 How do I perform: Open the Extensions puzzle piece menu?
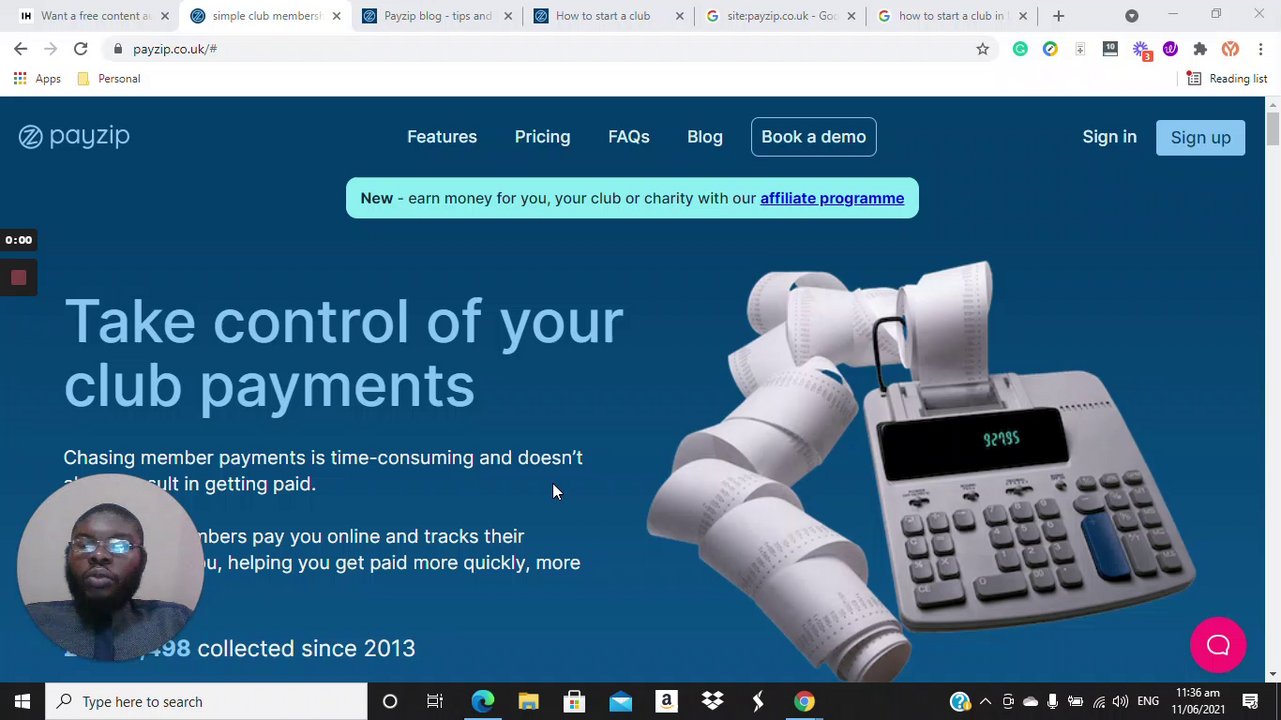(x=1200, y=49)
